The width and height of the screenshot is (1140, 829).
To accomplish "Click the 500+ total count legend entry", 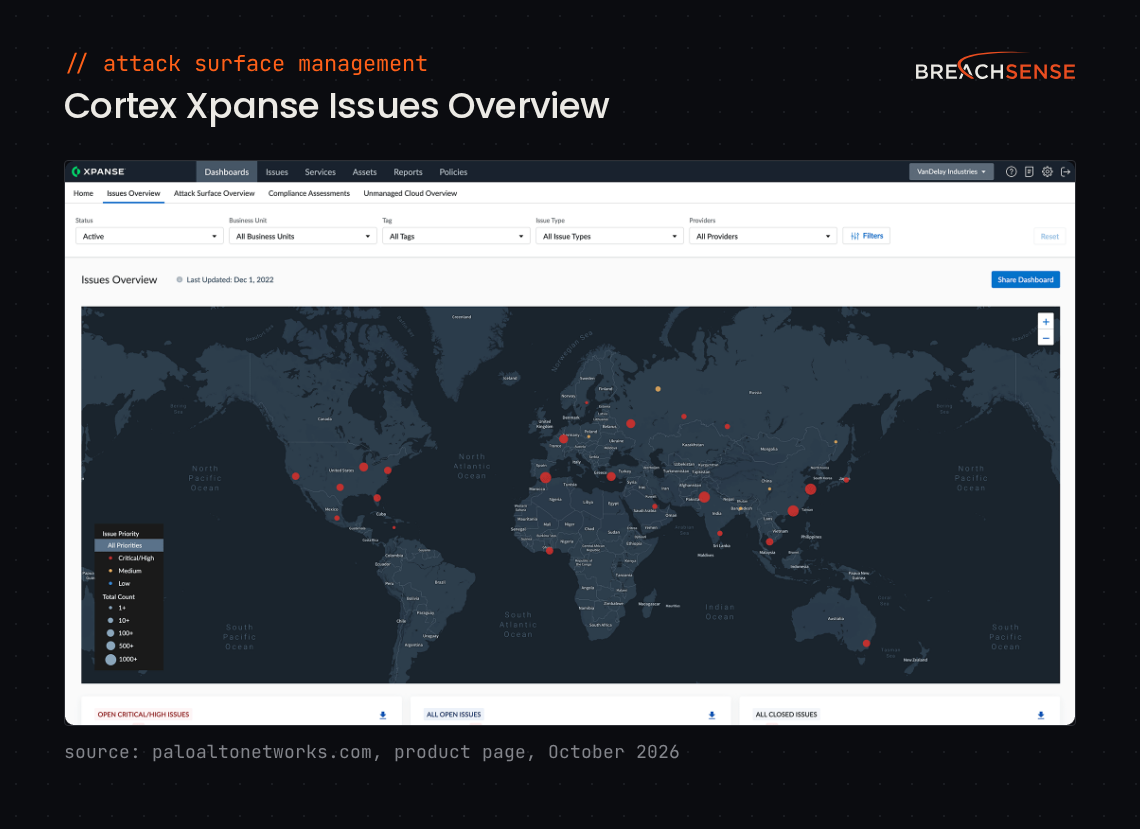I will click(120, 646).
